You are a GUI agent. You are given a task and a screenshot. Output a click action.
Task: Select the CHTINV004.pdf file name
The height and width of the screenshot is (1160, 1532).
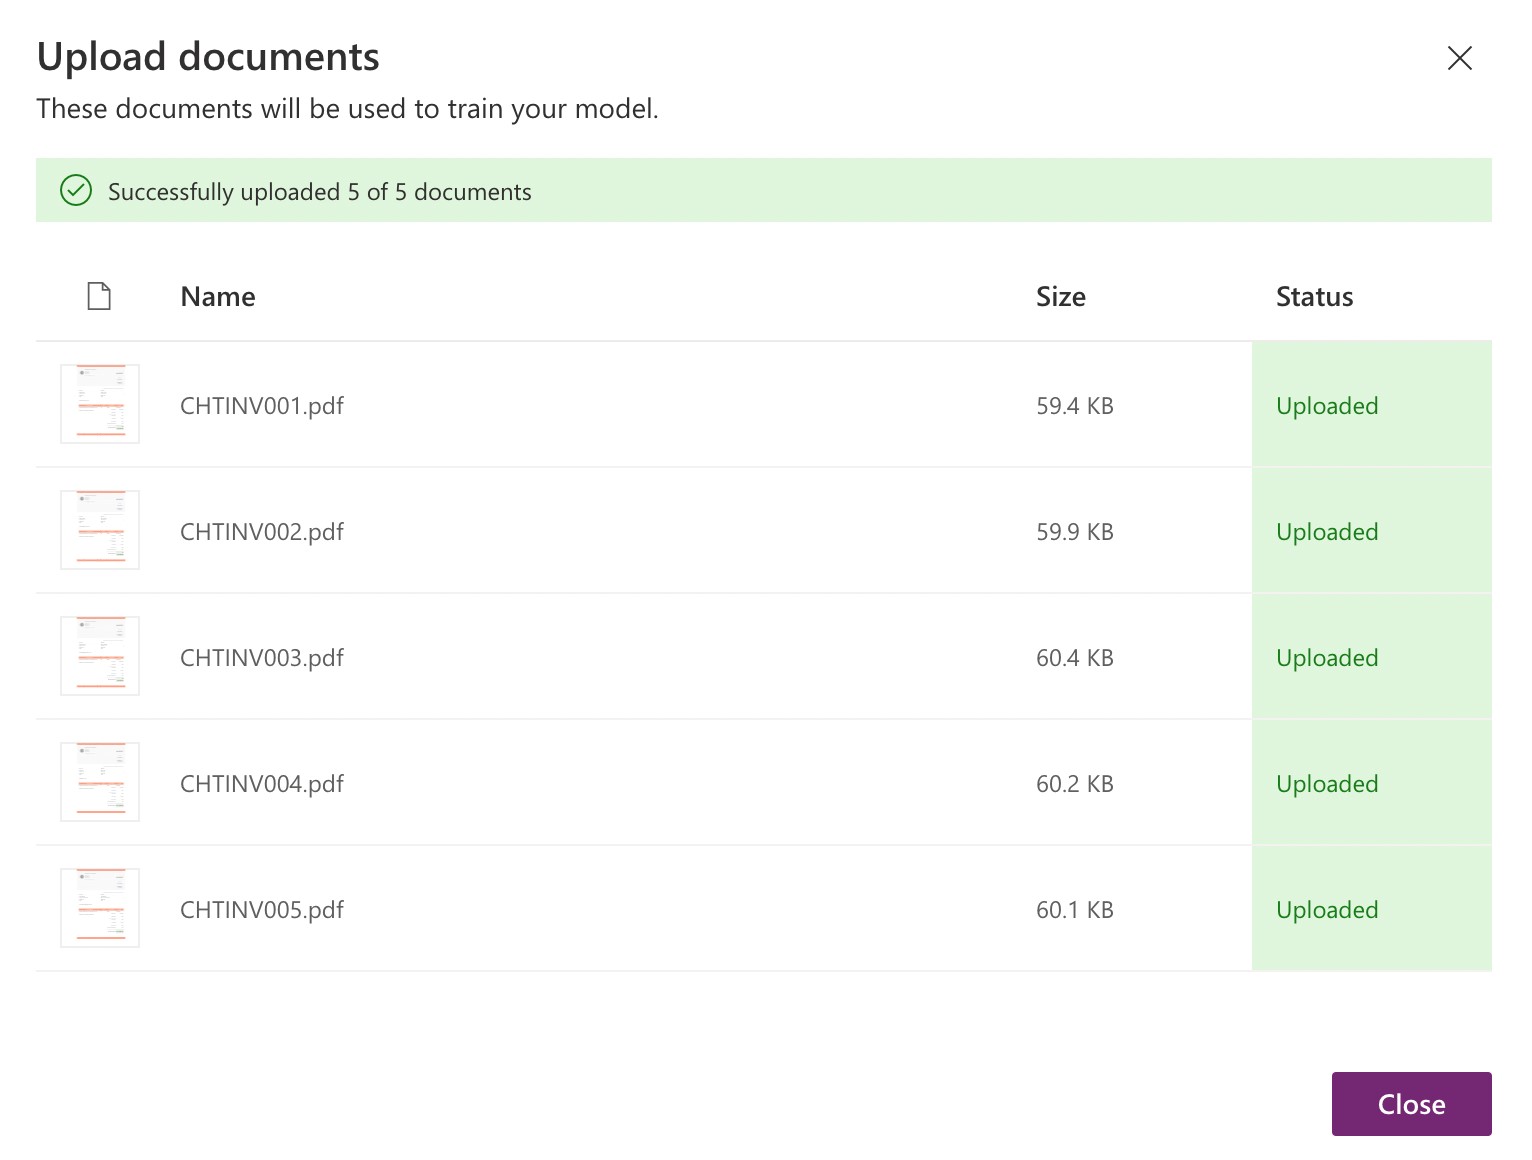(x=261, y=784)
